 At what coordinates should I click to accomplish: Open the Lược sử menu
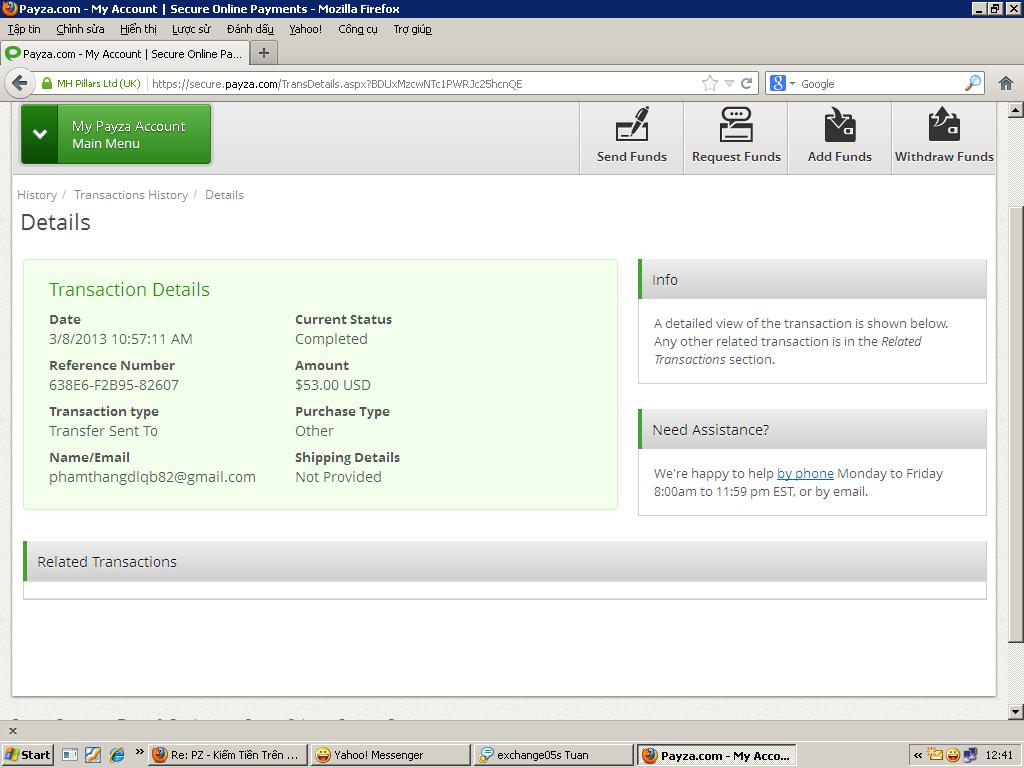tap(191, 29)
